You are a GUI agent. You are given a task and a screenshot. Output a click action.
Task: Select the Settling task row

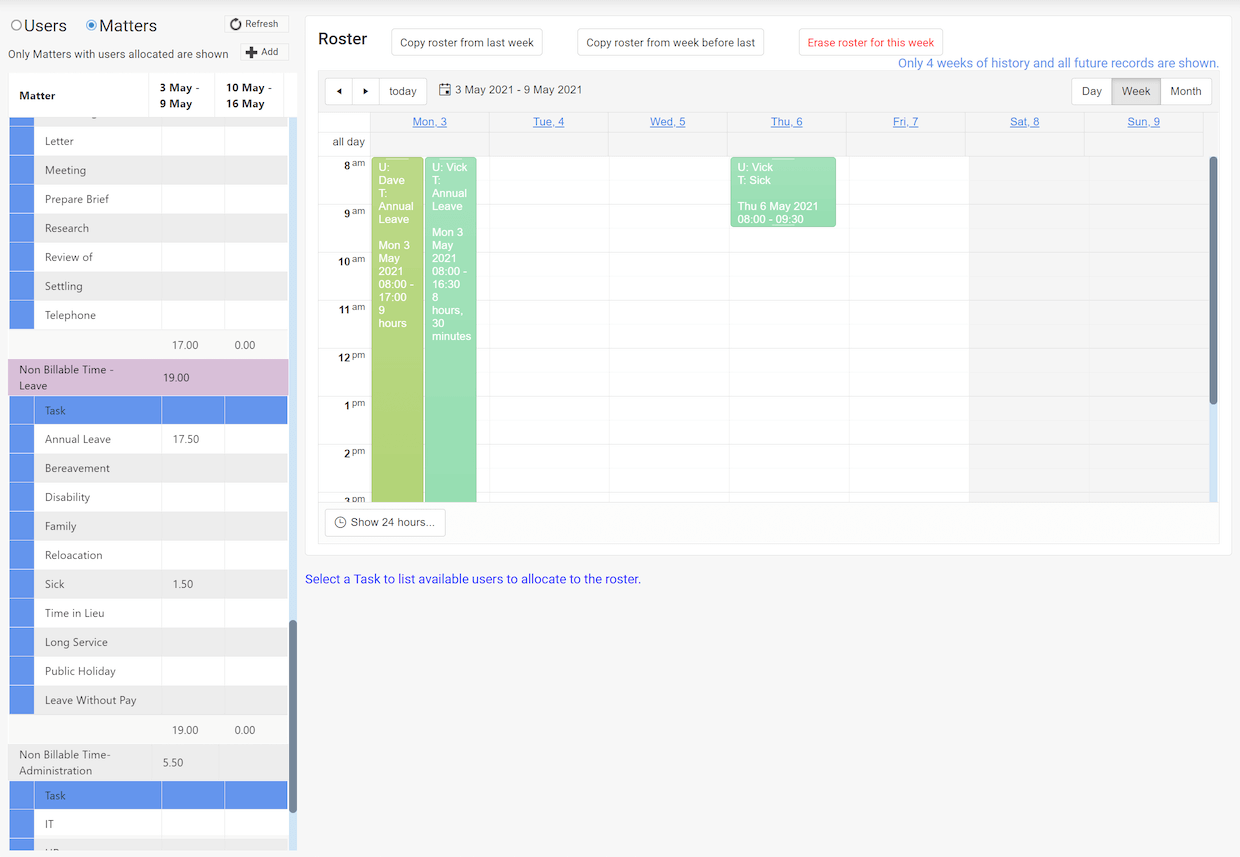[148, 286]
